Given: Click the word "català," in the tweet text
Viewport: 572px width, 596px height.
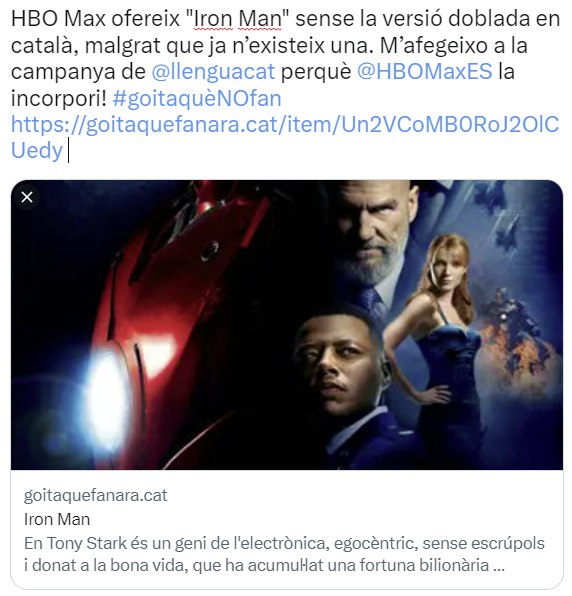Looking at the screenshot, I should point(45,46).
